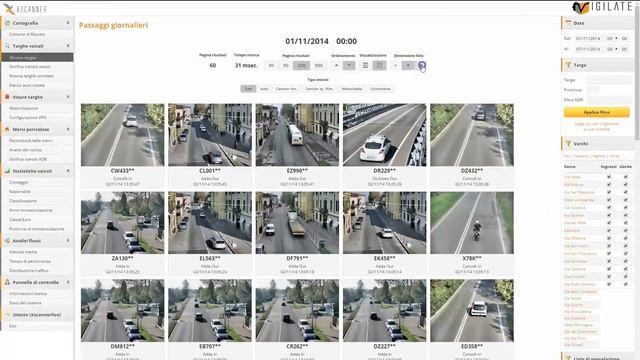Set 500 results per page
The height and width of the screenshot is (360, 640).
[319, 65]
